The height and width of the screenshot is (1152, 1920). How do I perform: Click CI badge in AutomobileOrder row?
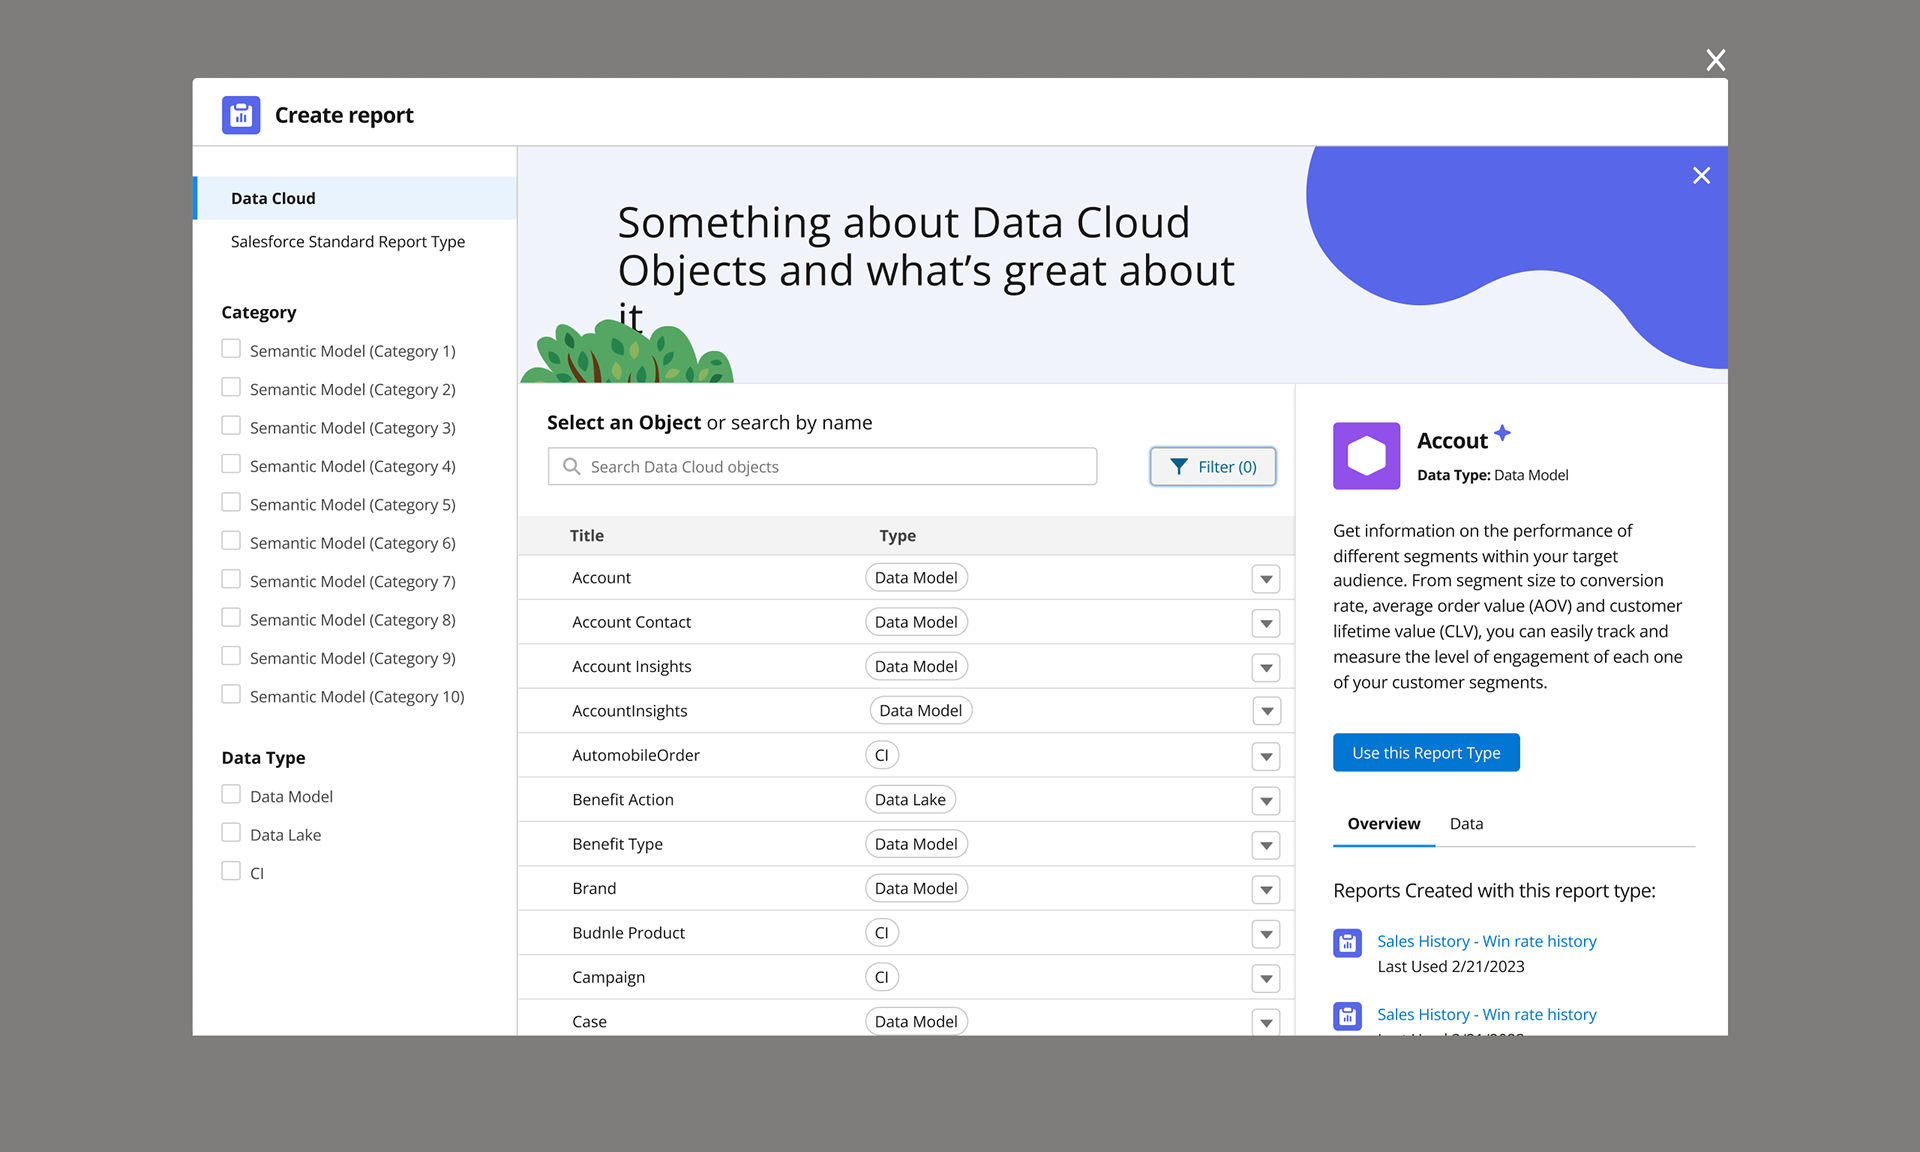pyautogui.click(x=881, y=755)
